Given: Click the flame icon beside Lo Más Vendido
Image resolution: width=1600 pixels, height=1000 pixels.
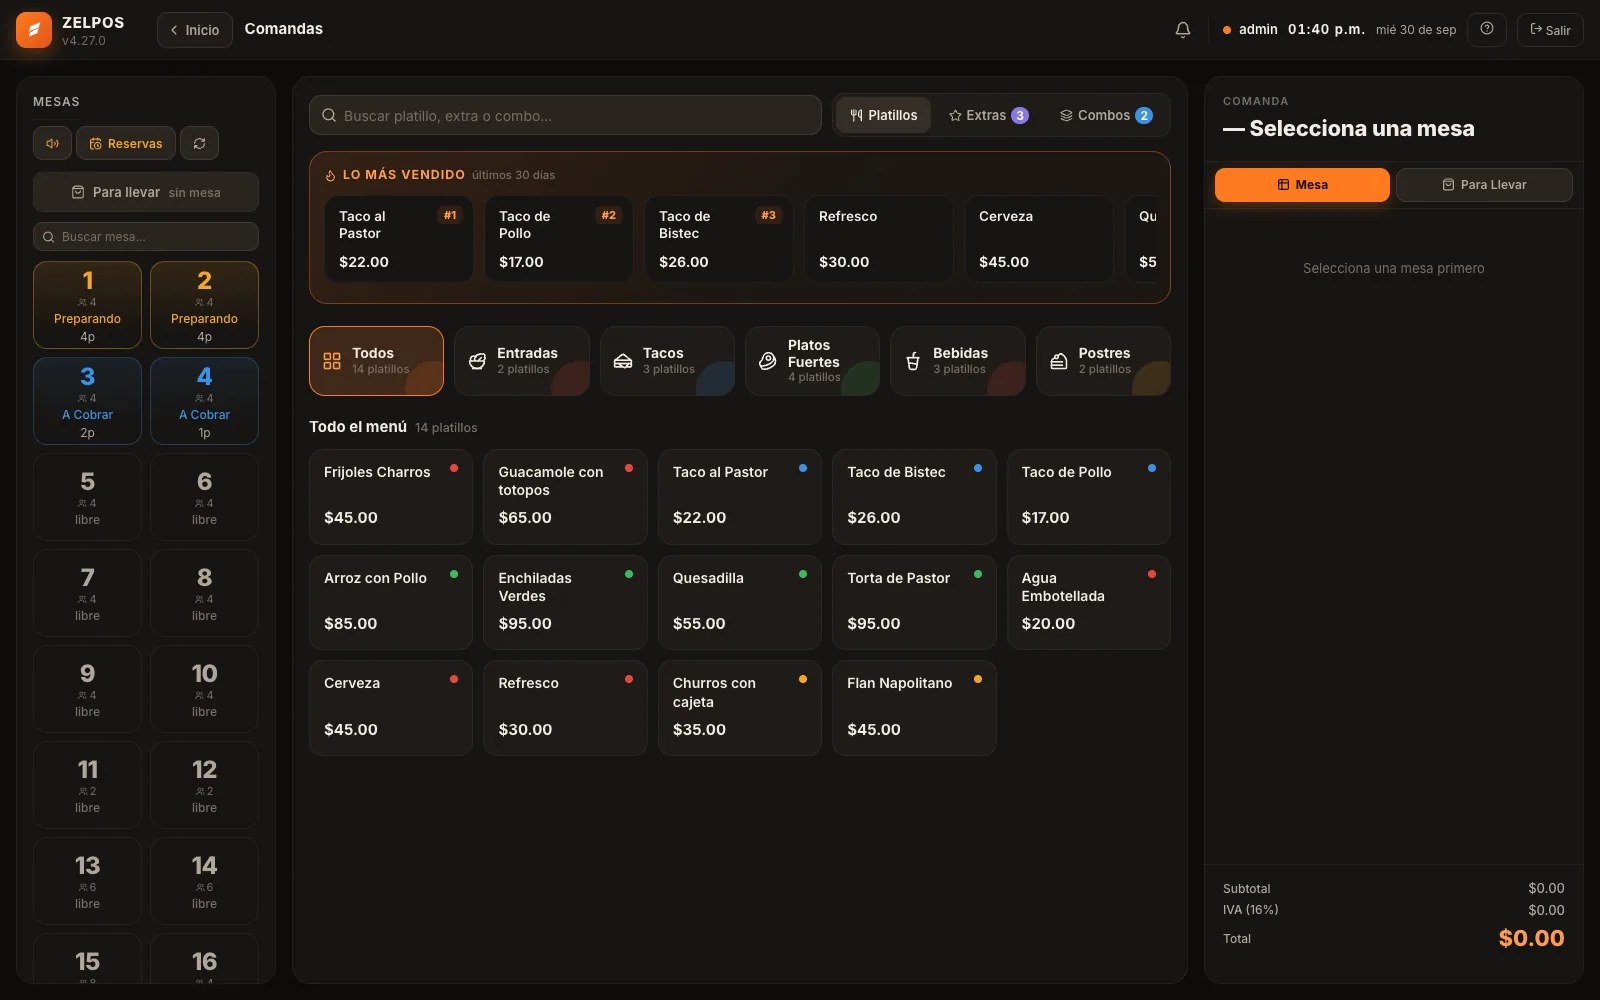Looking at the screenshot, I should tap(330, 175).
